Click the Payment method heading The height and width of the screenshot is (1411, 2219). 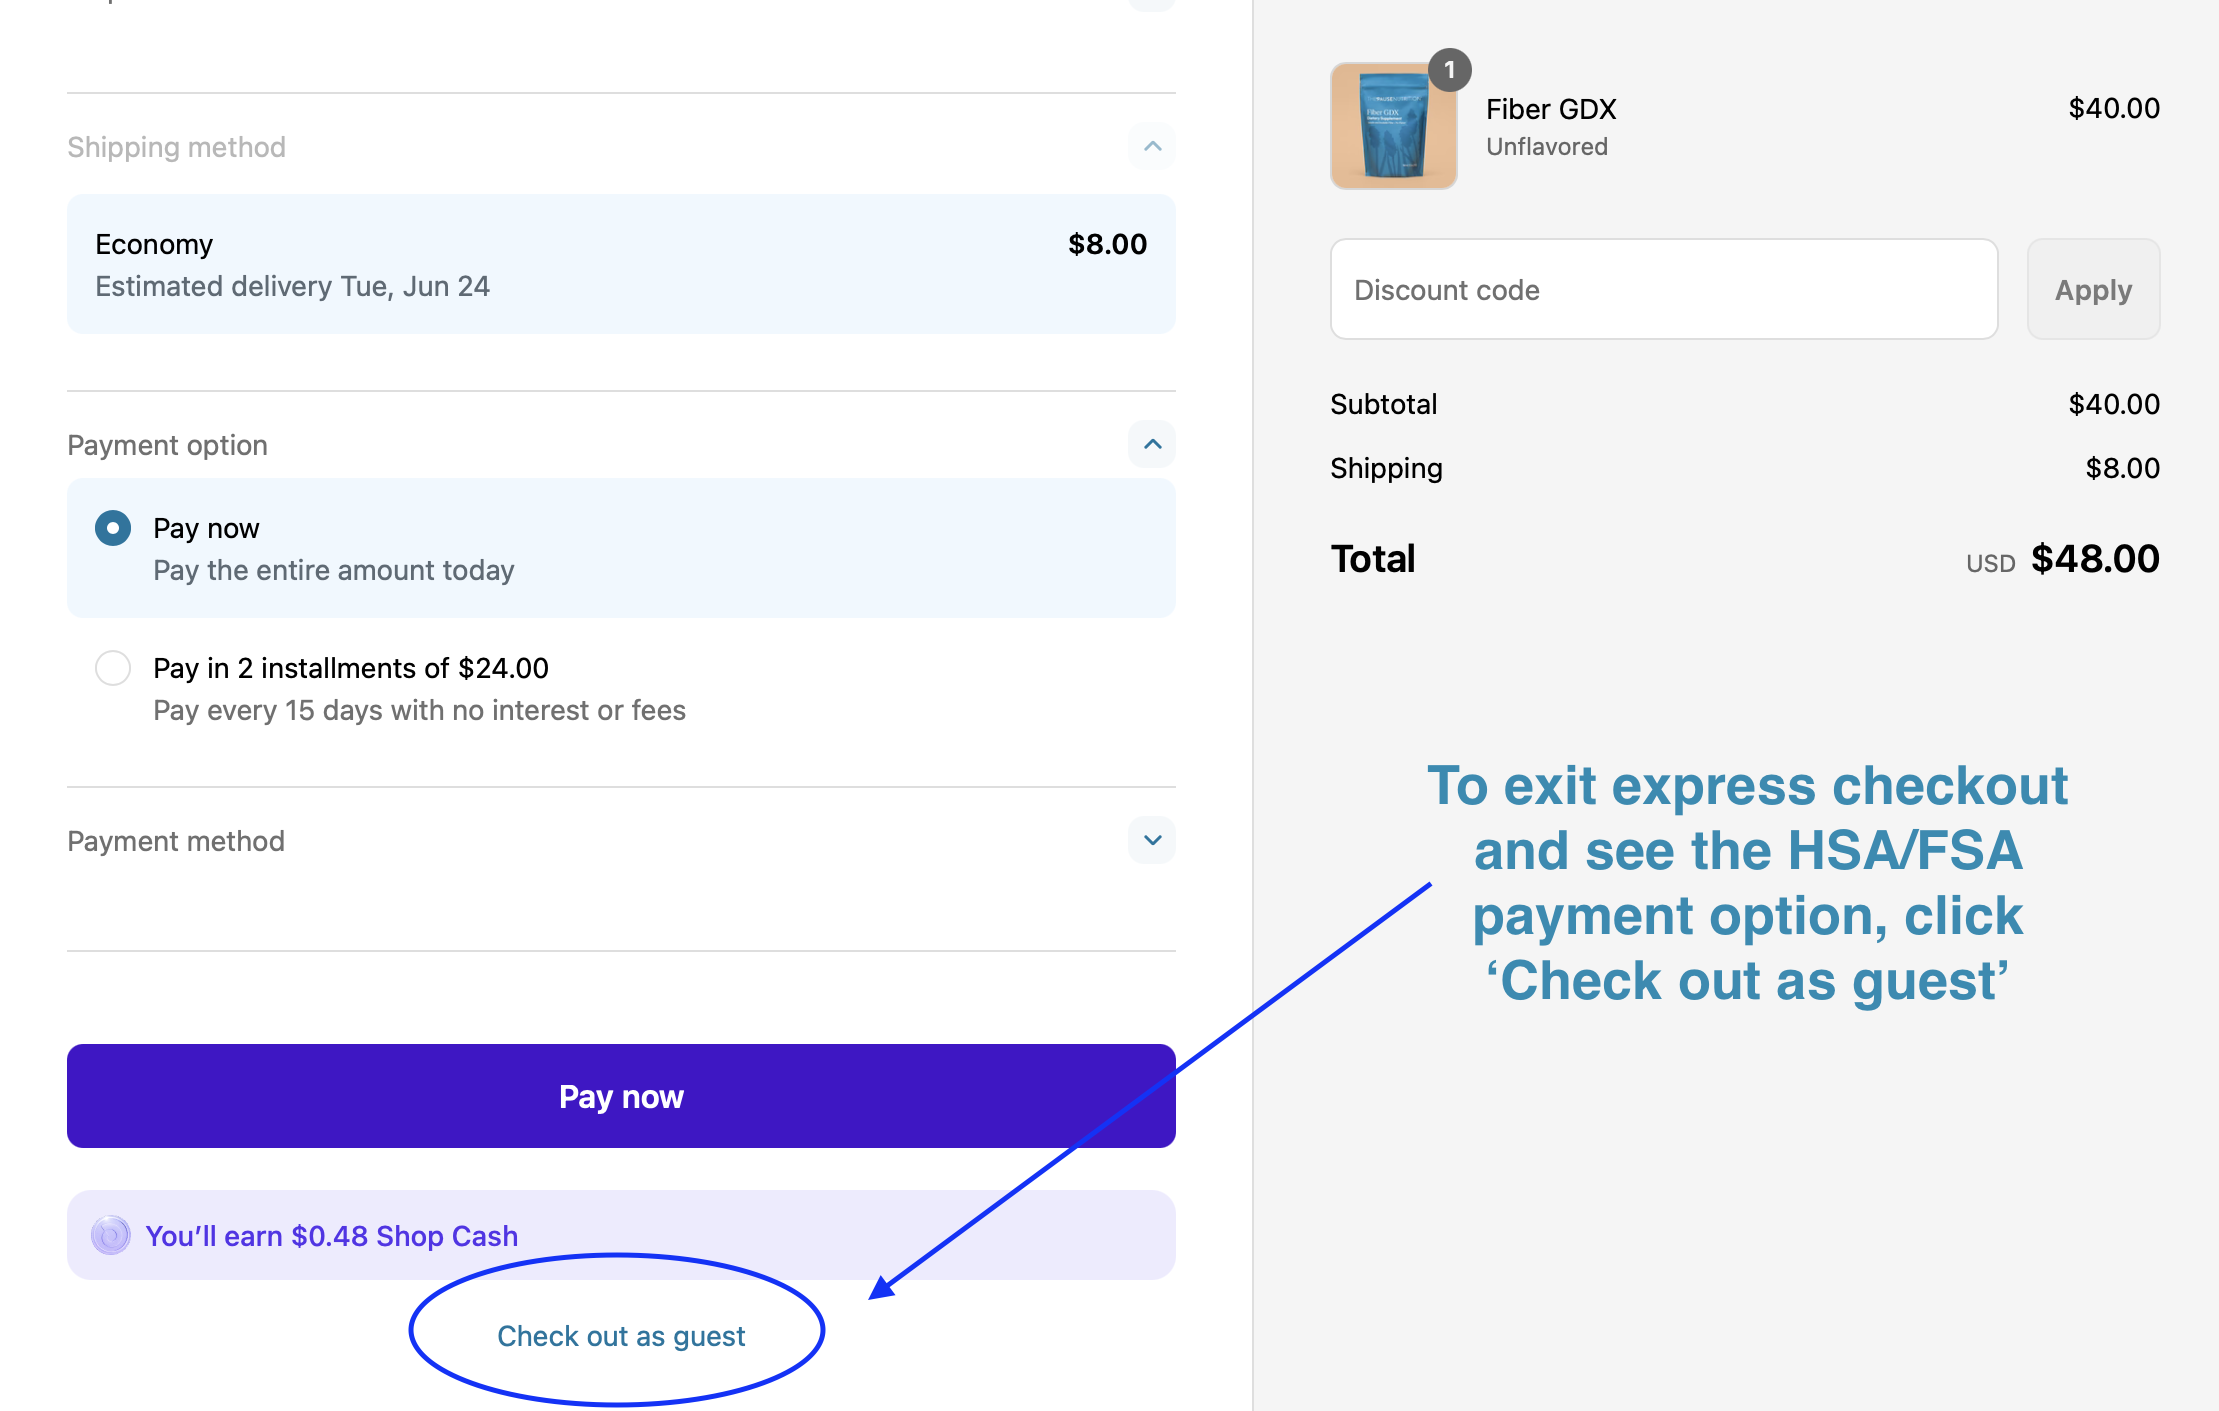(176, 841)
